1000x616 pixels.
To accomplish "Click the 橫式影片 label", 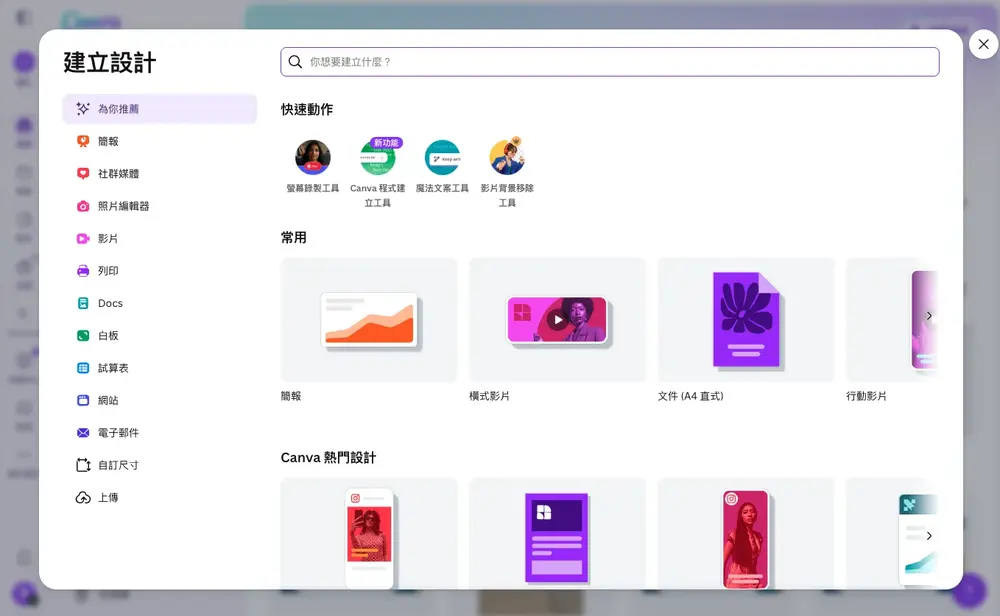I will (490, 396).
